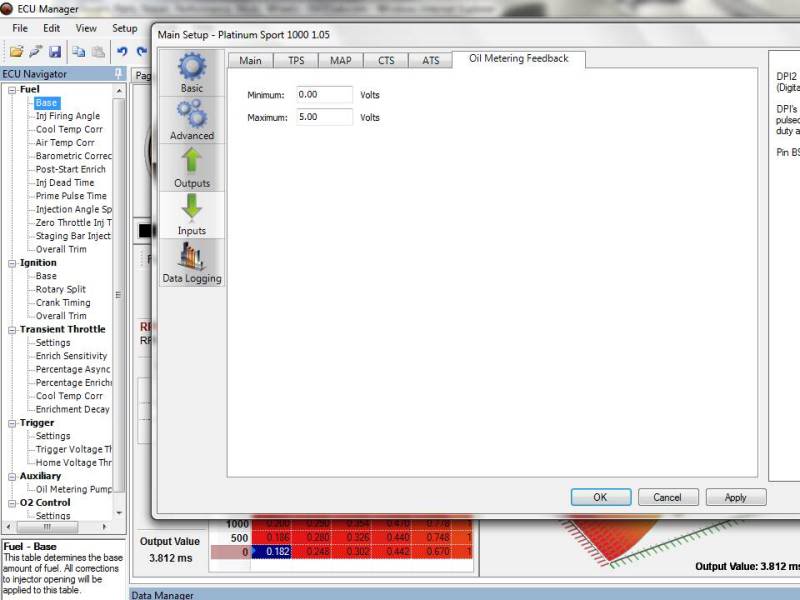
Task: Collapse the Auxiliary tree group
Action: (x=12, y=477)
